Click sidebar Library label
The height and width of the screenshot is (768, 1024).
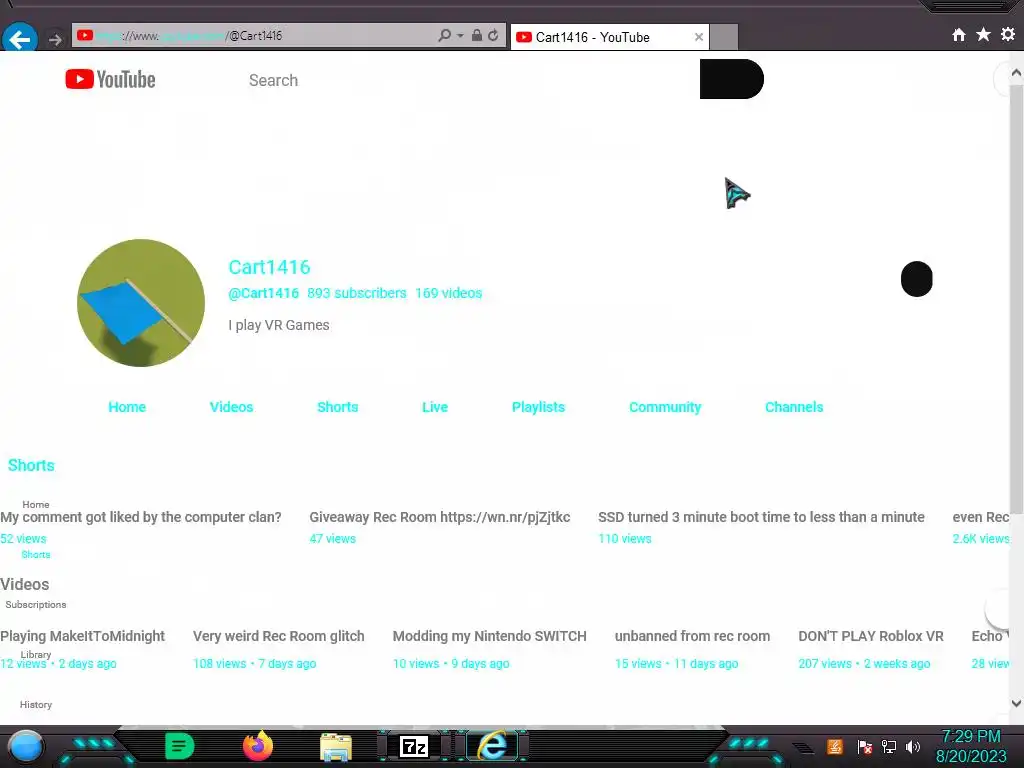(36, 654)
